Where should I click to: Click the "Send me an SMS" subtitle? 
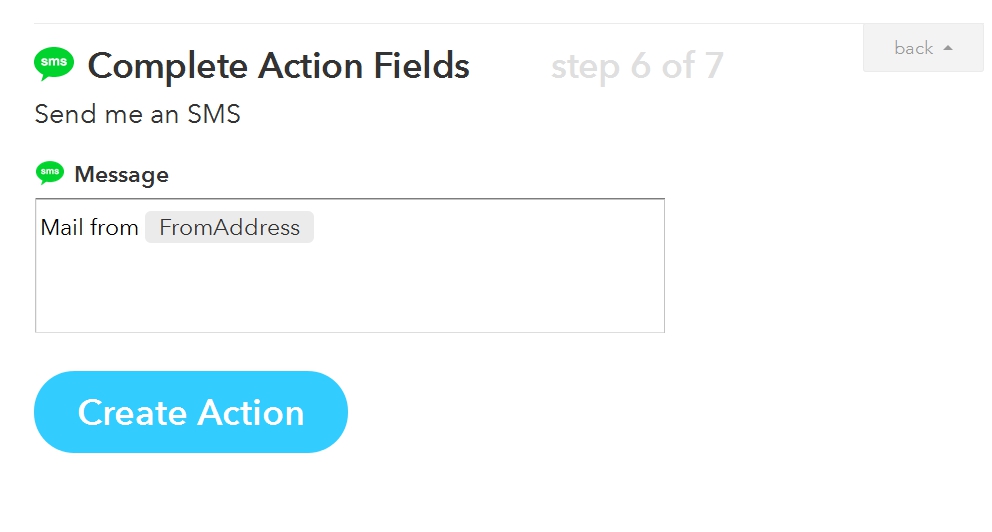[137, 114]
